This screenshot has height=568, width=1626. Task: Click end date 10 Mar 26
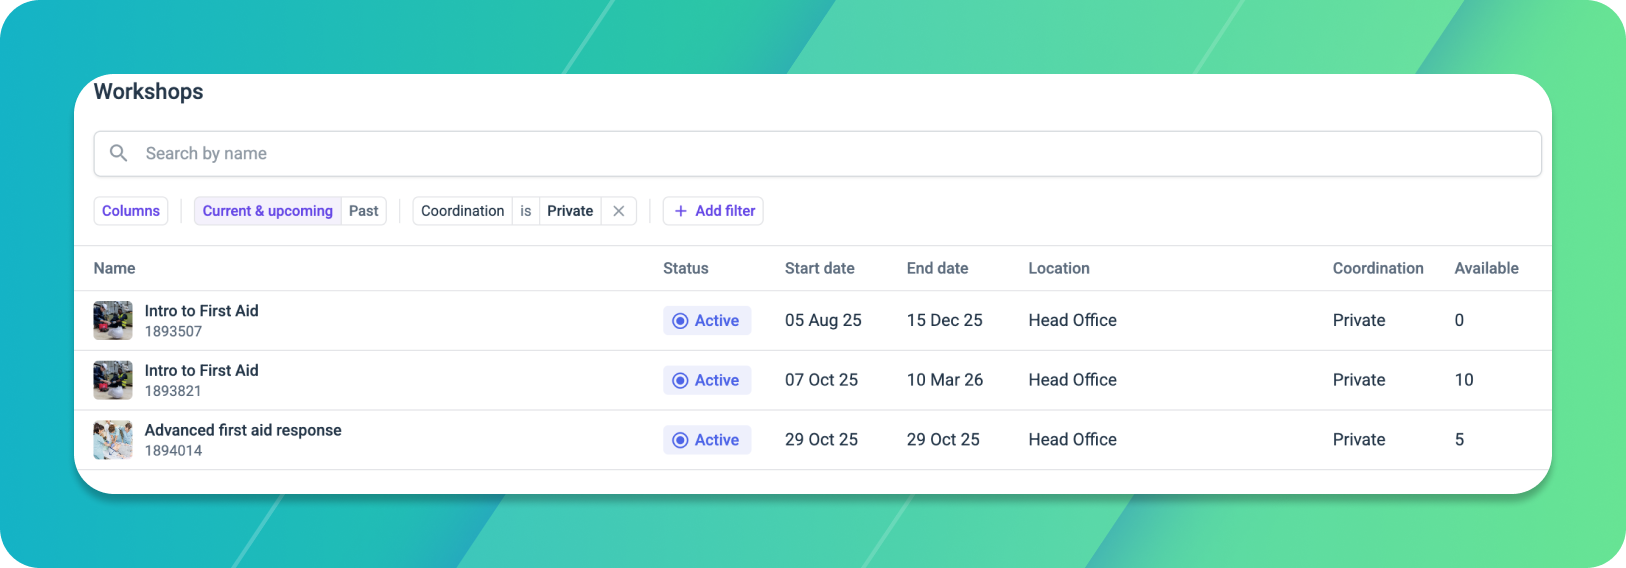point(945,380)
